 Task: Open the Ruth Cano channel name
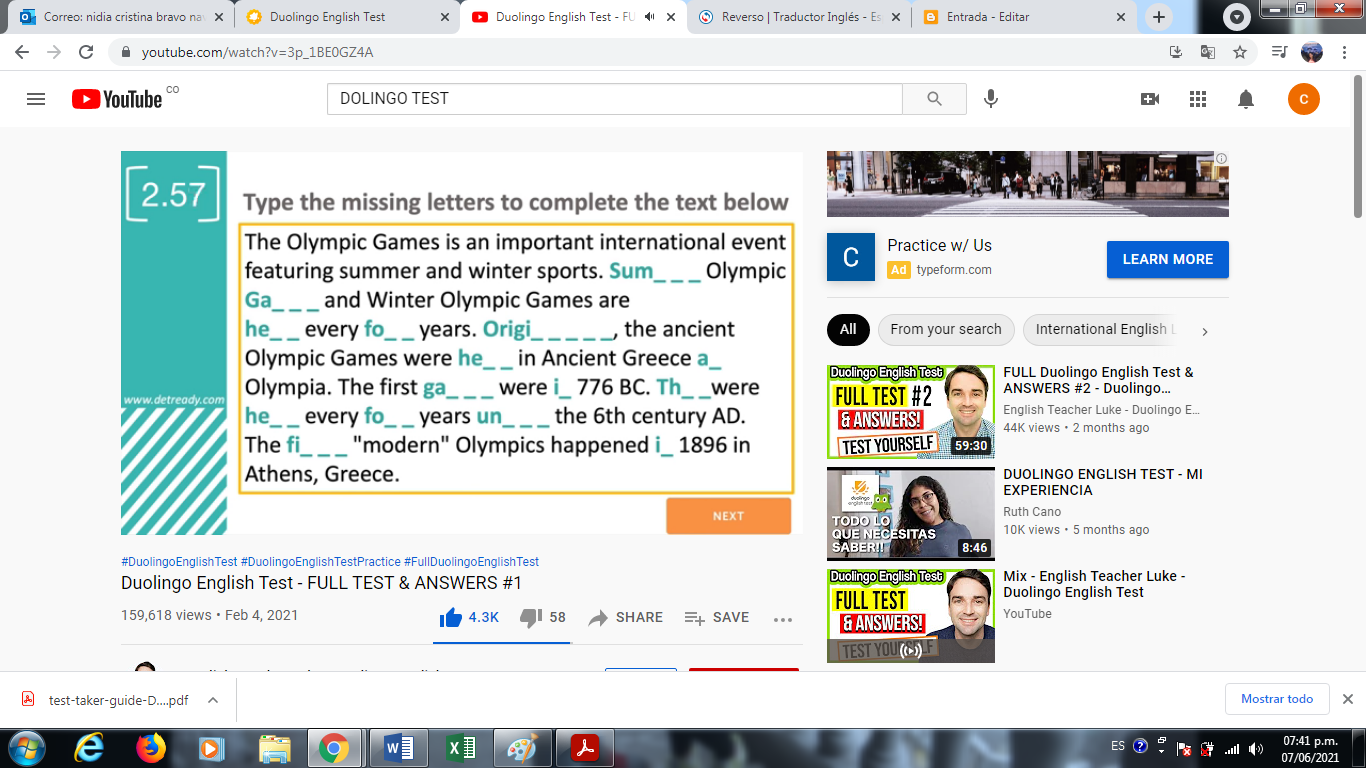pos(1032,512)
